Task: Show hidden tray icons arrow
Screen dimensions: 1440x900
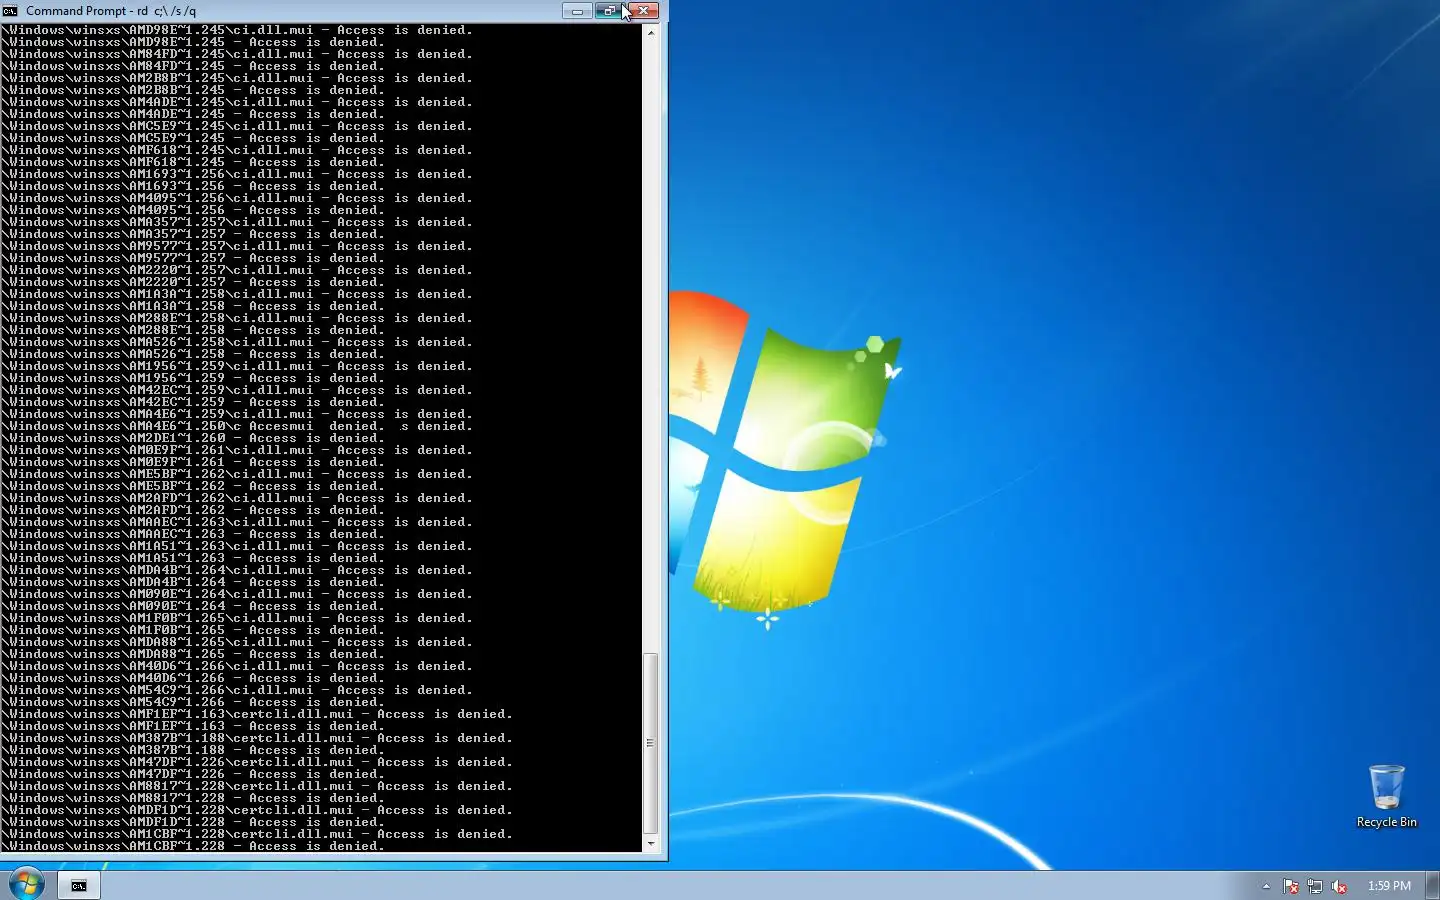Action: pyautogui.click(x=1266, y=886)
